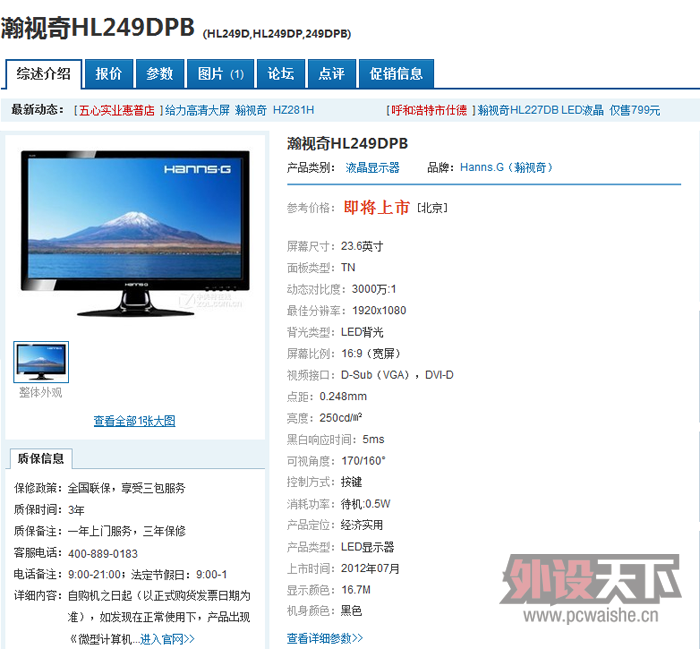This screenshot has width=700, height=649.
Task: Click the 查看全部1张大图 link
Action: [x=134, y=420]
